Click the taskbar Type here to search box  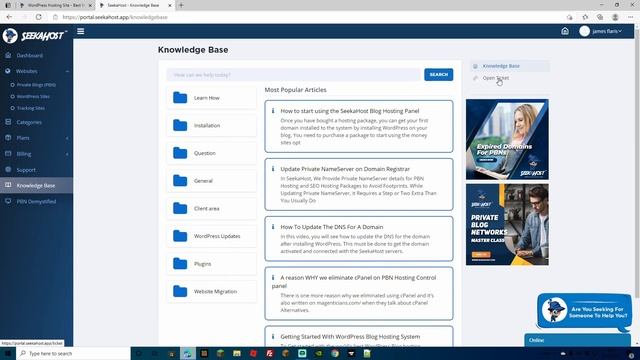pos(73,353)
